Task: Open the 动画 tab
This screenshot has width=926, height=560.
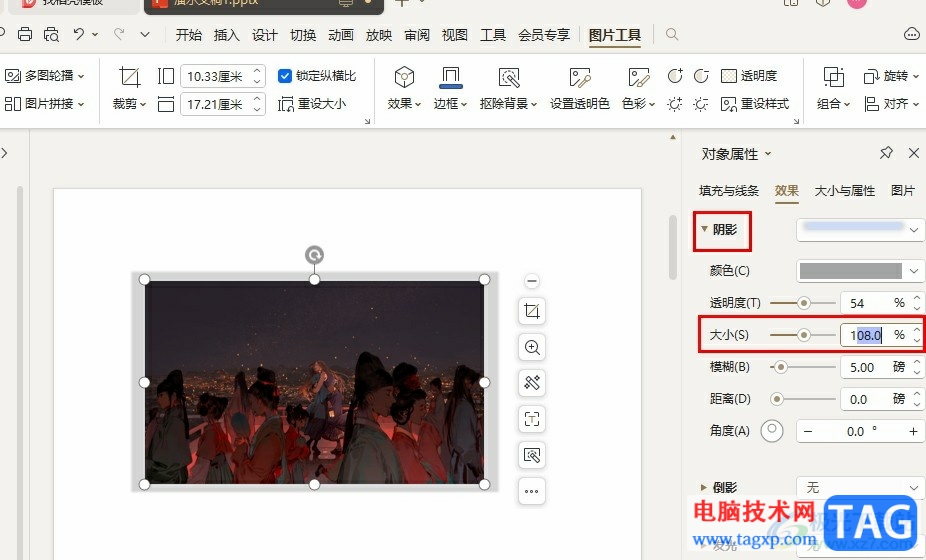Action: tap(341, 35)
